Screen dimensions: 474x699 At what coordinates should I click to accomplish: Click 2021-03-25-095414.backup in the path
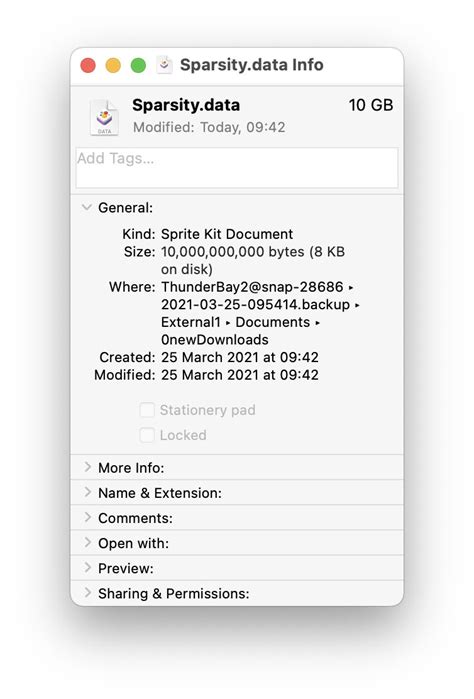pyautogui.click(x=256, y=304)
